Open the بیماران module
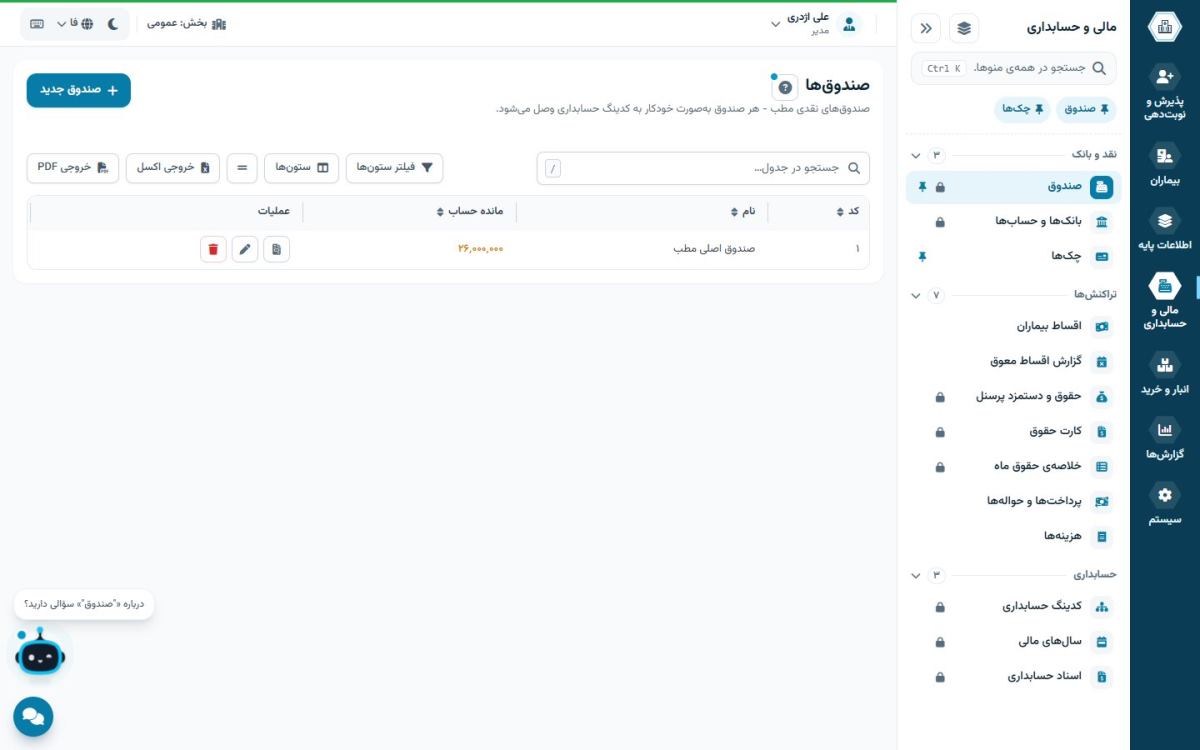This screenshot has height=750, width=1200. coord(1164,165)
